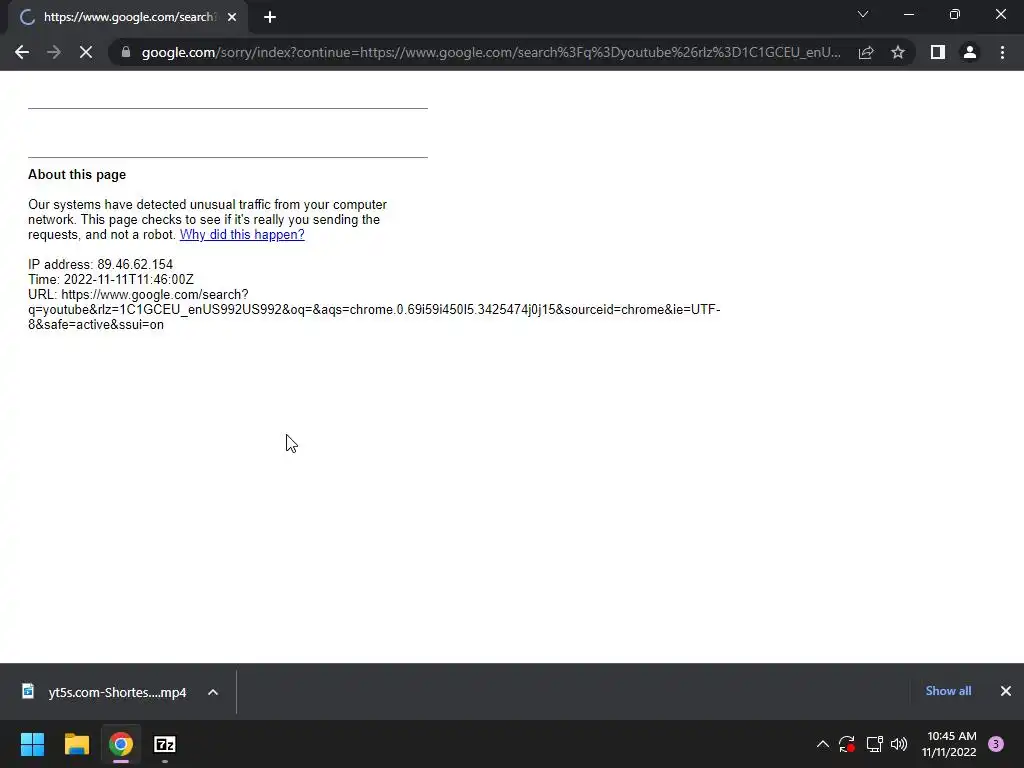Click sync status tray icon
The image size is (1024, 768).
[x=847, y=744]
